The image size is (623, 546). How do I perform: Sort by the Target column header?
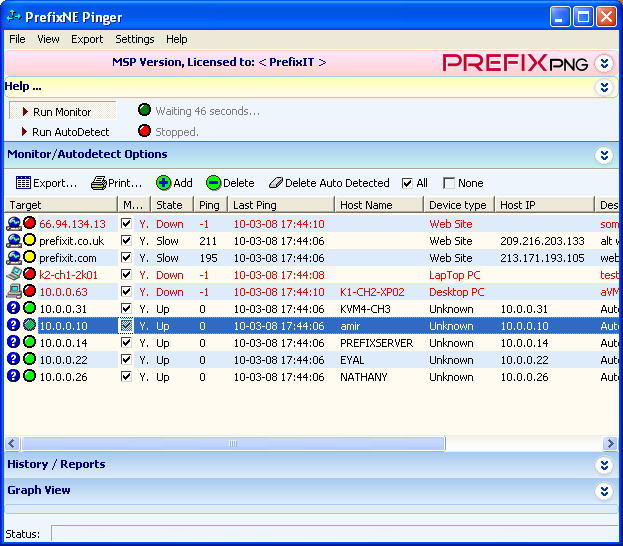61,205
